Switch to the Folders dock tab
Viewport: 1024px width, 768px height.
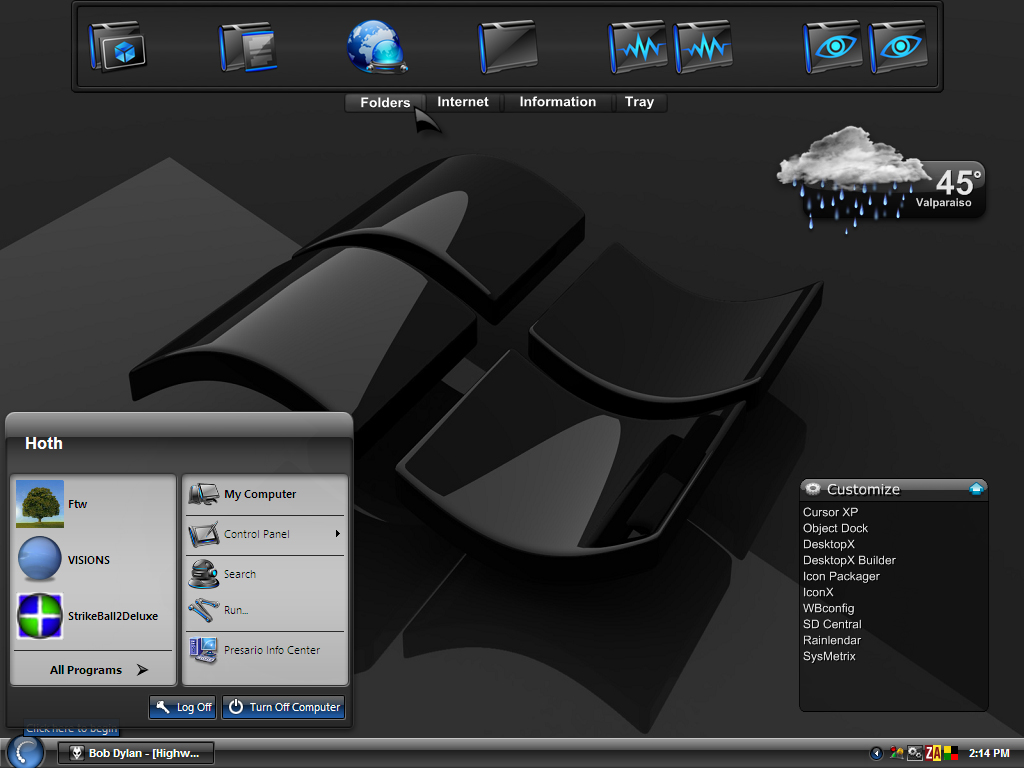pyautogui.click(x=385, y=103)
